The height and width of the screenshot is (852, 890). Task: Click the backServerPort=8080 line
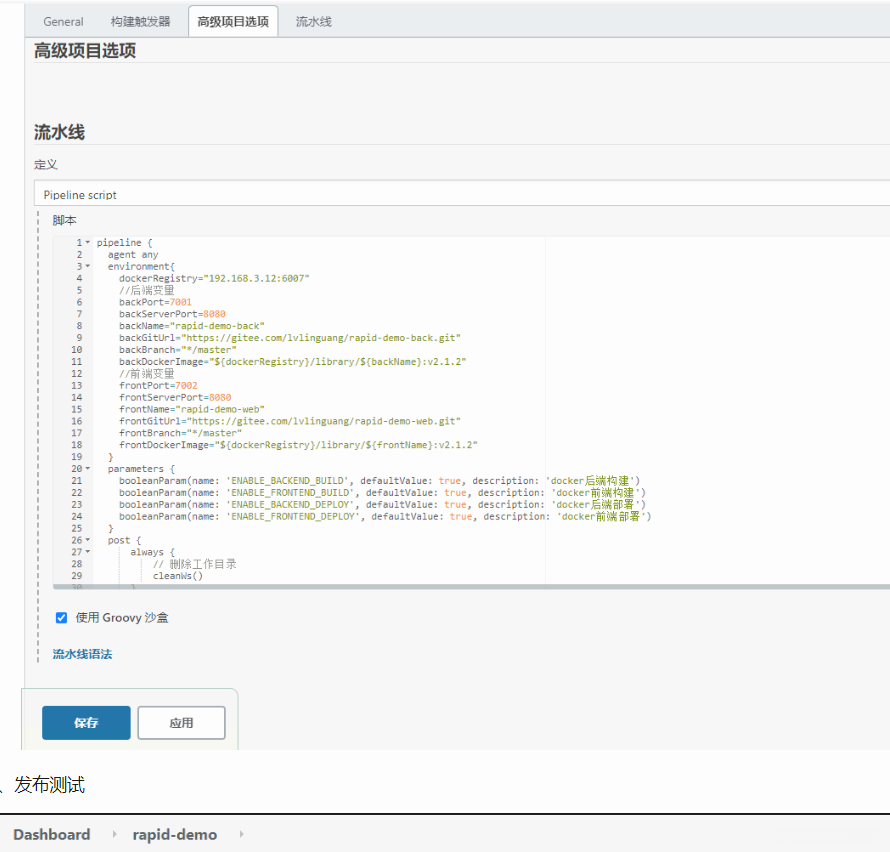point(172,314)
